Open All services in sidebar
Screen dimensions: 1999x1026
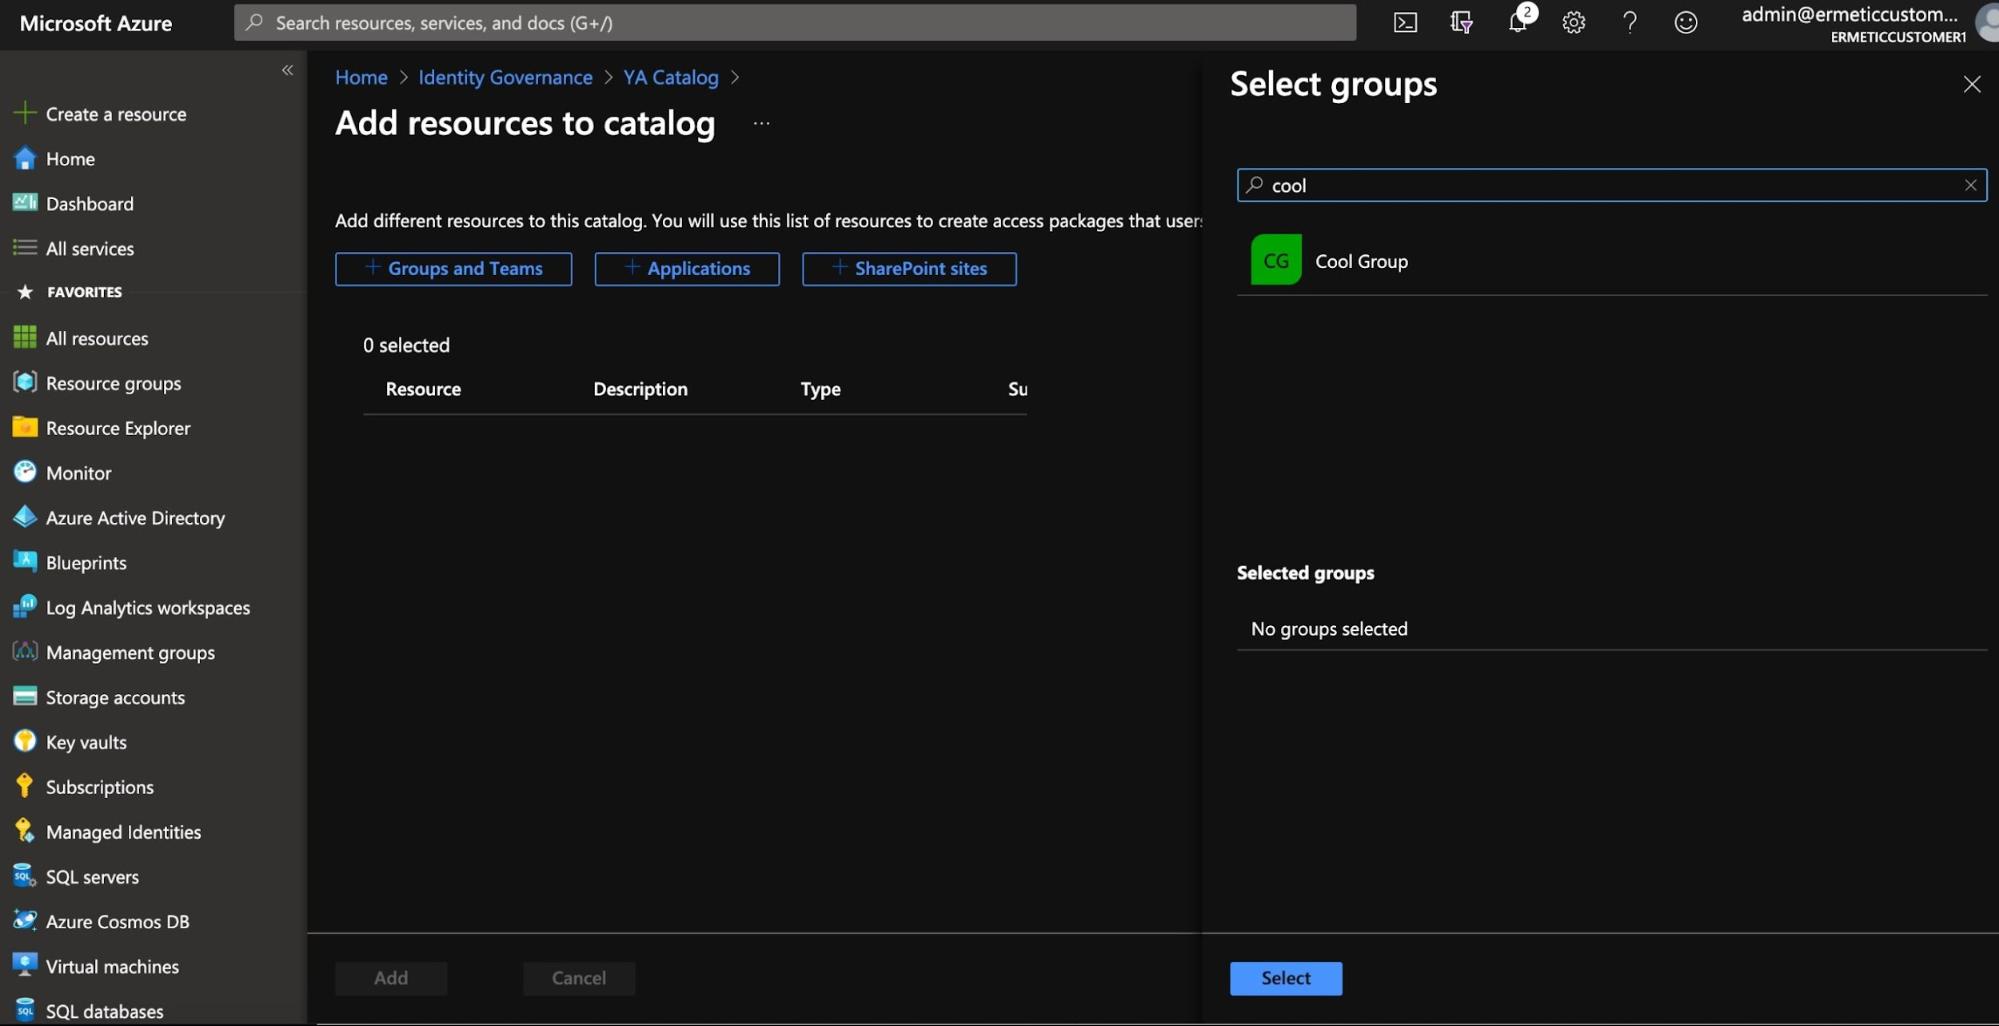[90, 249]
